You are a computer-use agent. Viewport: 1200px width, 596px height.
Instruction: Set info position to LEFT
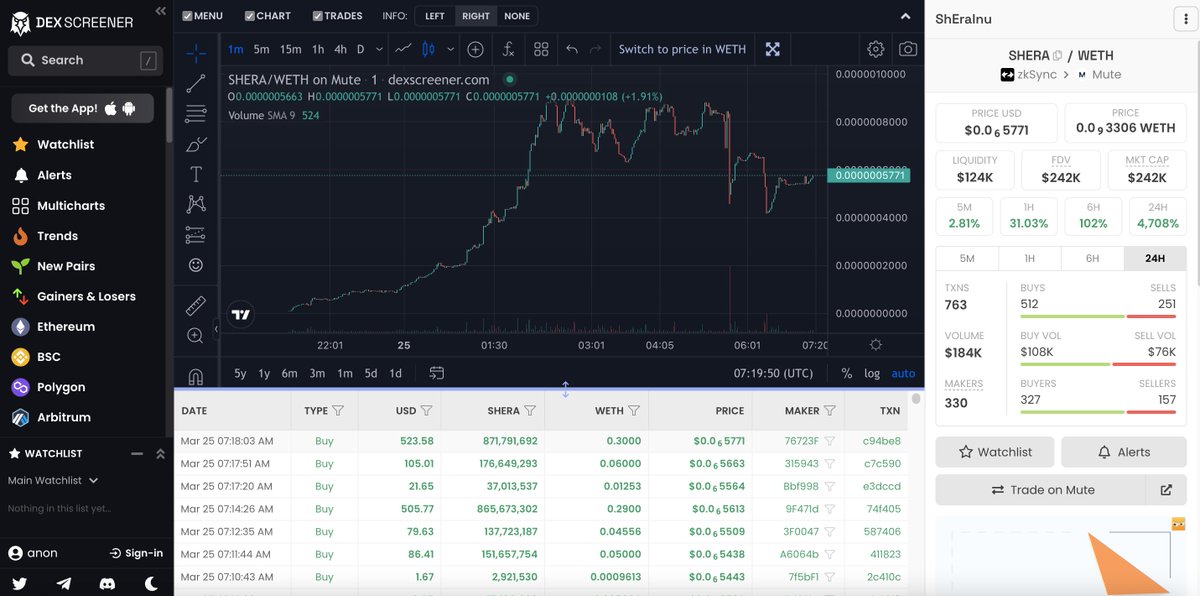(435, 16)
